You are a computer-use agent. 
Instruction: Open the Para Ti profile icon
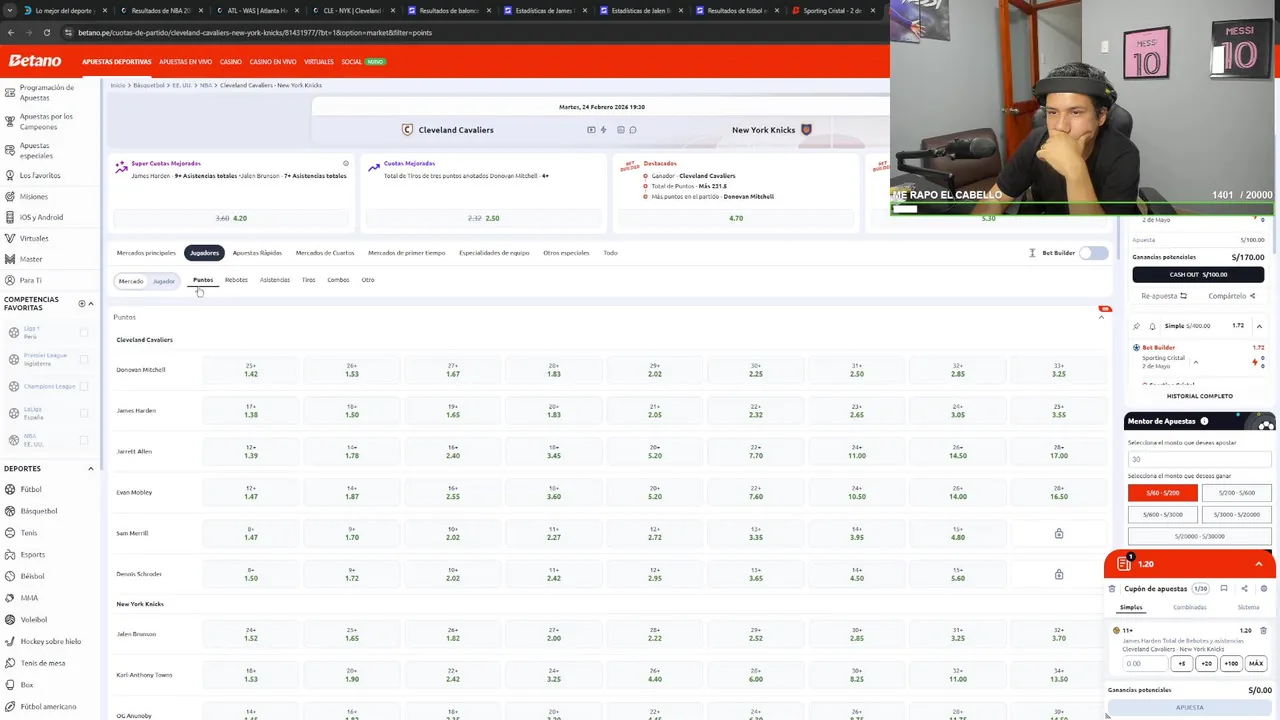(x=9, y=280)
